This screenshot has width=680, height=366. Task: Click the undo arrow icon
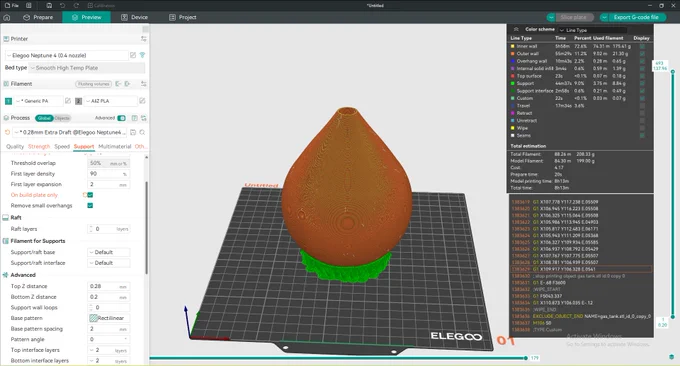tap(62, 5)
